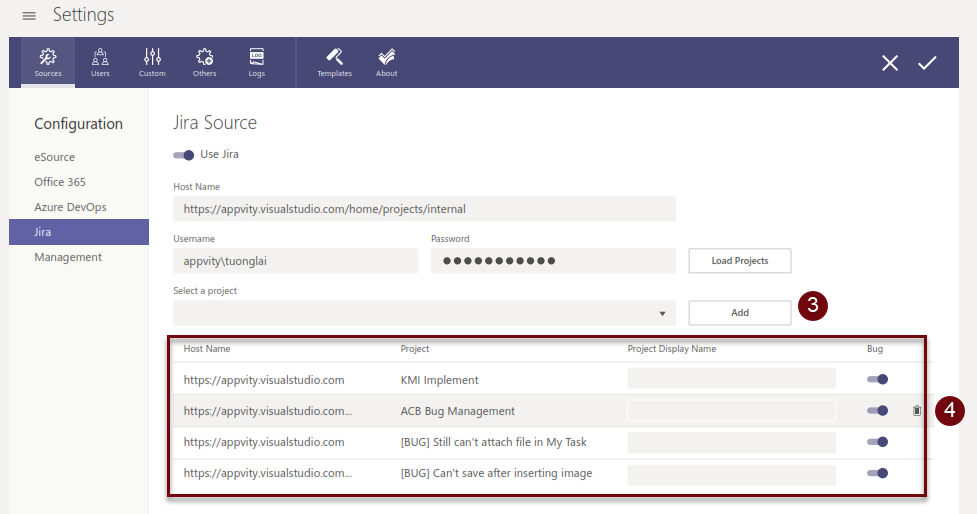Image resolution: width=977 pixels, height=514 pixels.
Task: Select Azure DevOps in Configuration list
Action: pos(70,207)
